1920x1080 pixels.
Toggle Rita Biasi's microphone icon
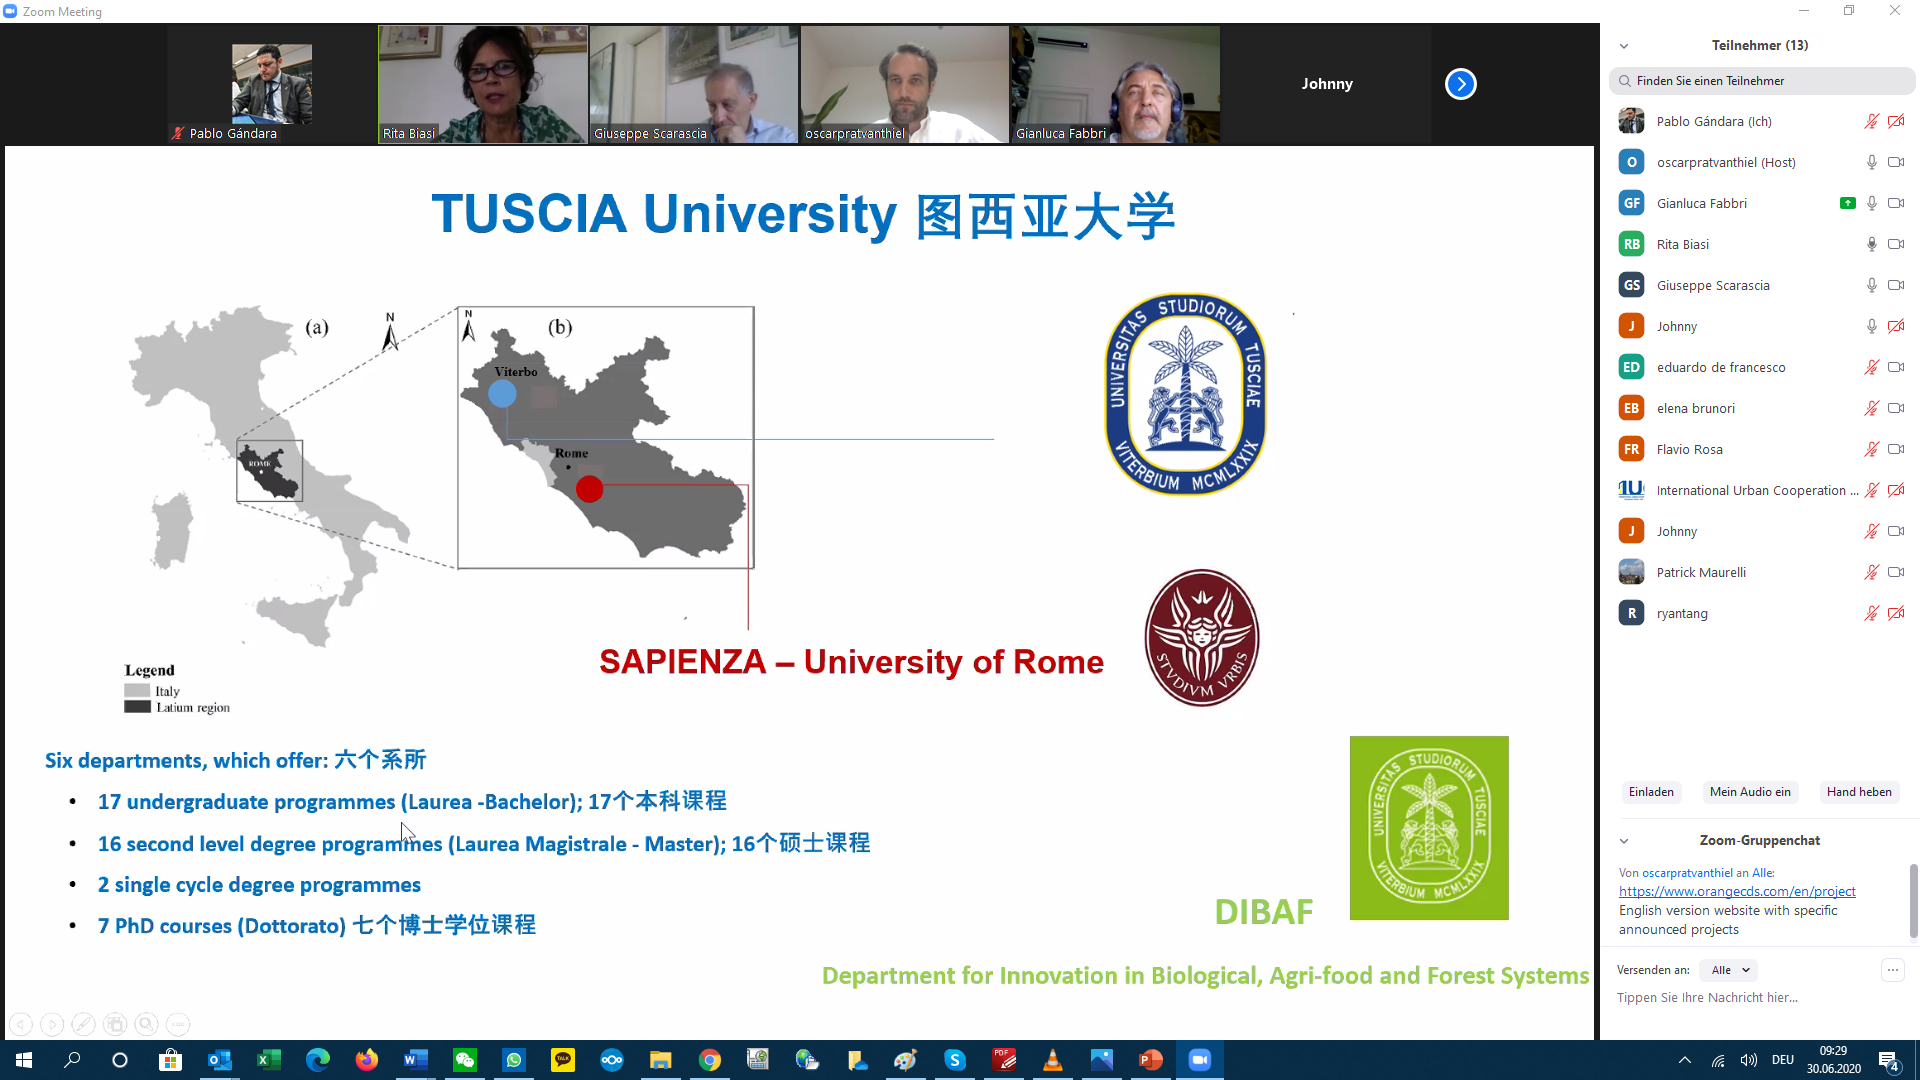[x=1871, y=244]
